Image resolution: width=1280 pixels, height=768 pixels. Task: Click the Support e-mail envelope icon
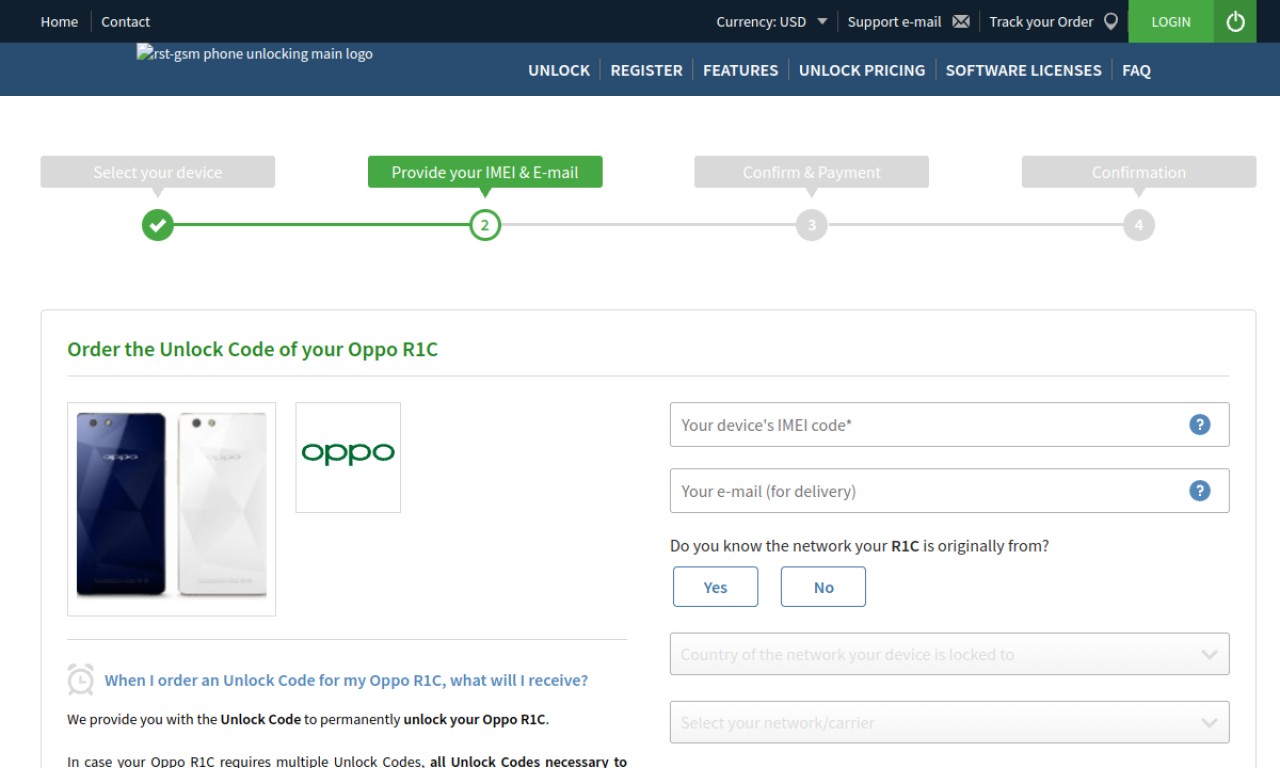[961, 22]
